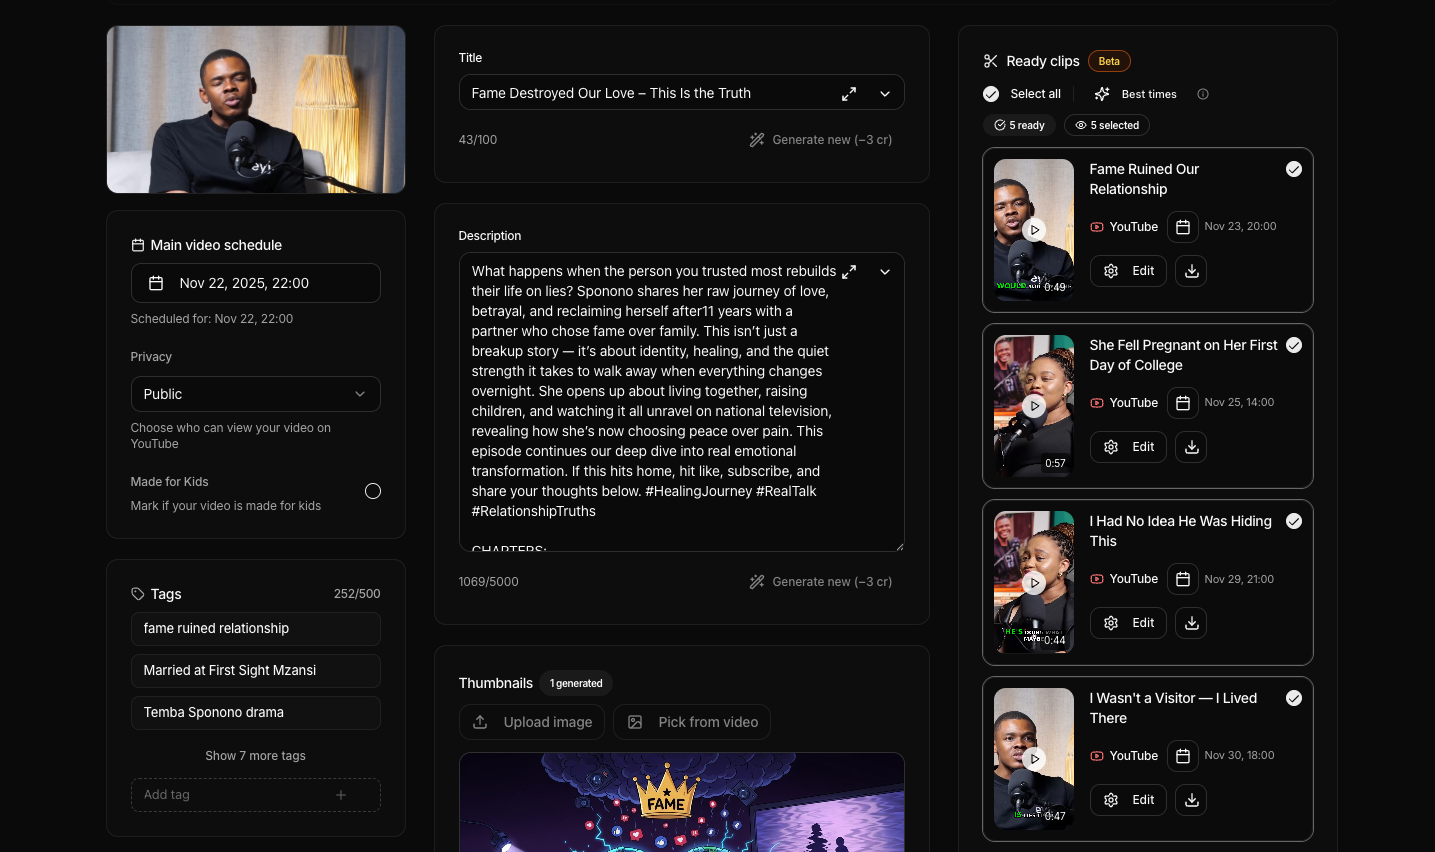1435x852 pixels.
Task: Download the I Wasn't a Visitor clip
Action: pyautogui.click(x=1191, y=800)
